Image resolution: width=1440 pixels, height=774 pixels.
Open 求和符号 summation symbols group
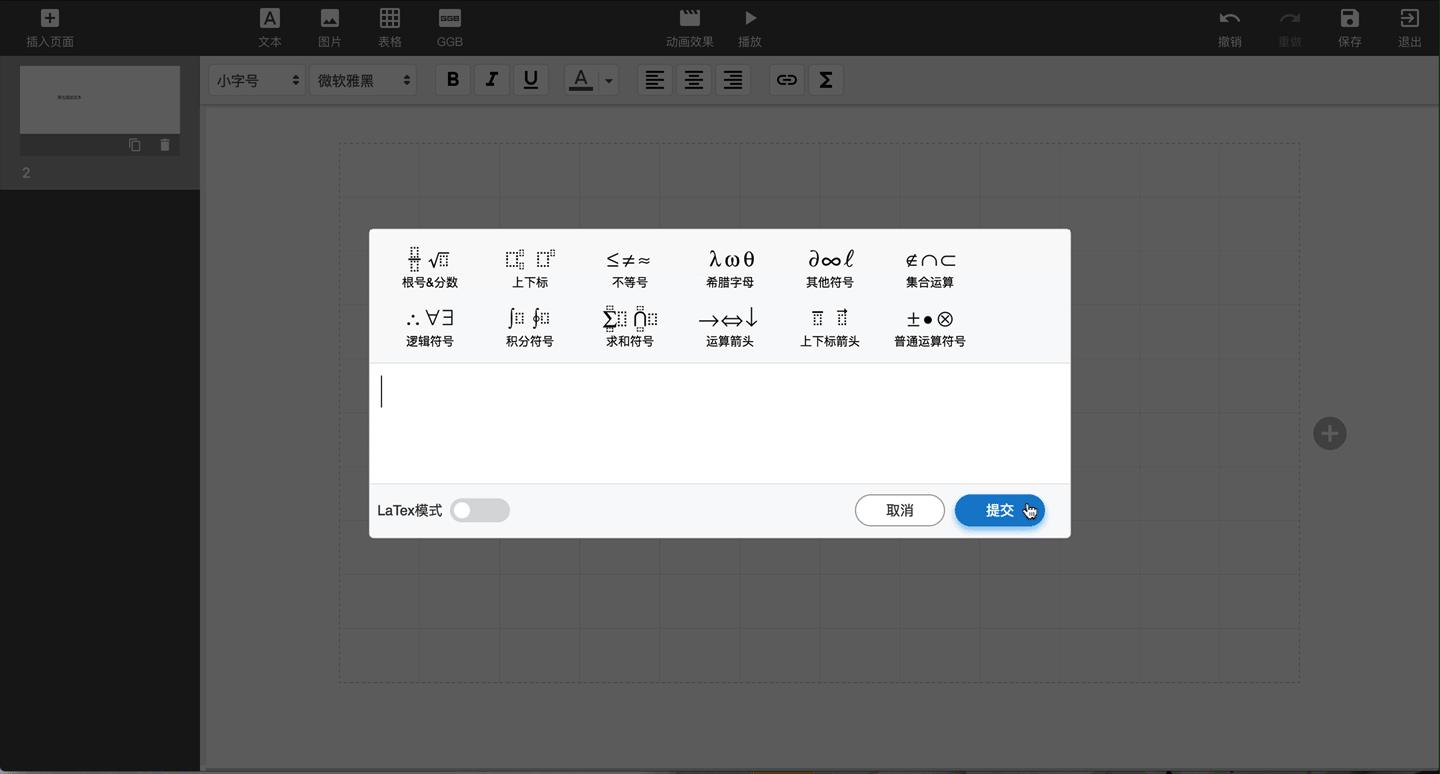coord(630,327)
